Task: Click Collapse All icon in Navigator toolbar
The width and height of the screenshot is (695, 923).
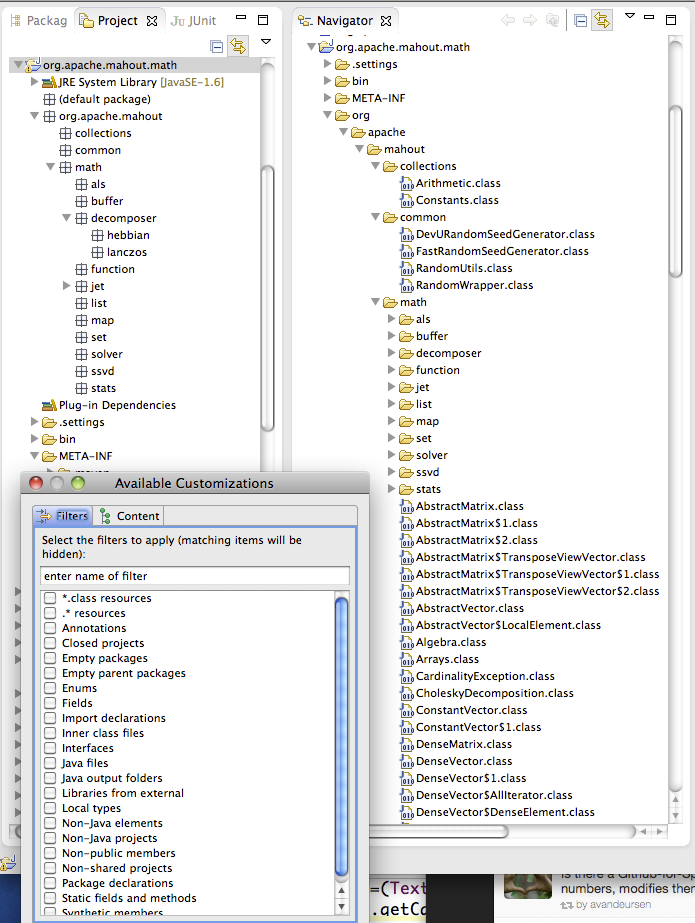Action: click(580, 21)
